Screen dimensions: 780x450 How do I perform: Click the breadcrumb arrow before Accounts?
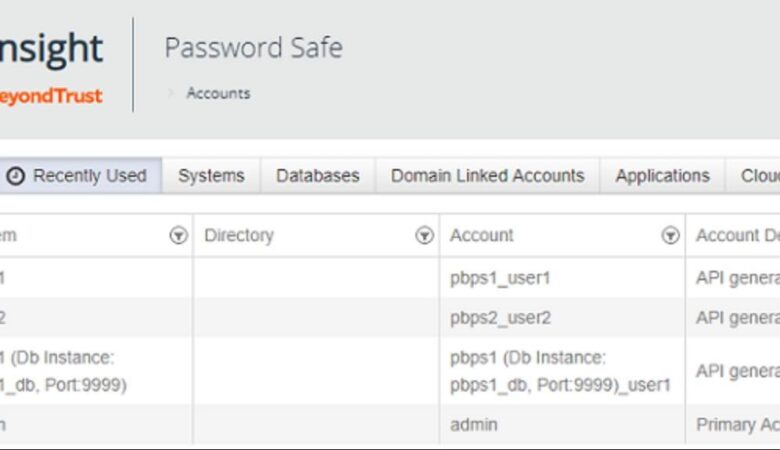[x=171, y=93]
